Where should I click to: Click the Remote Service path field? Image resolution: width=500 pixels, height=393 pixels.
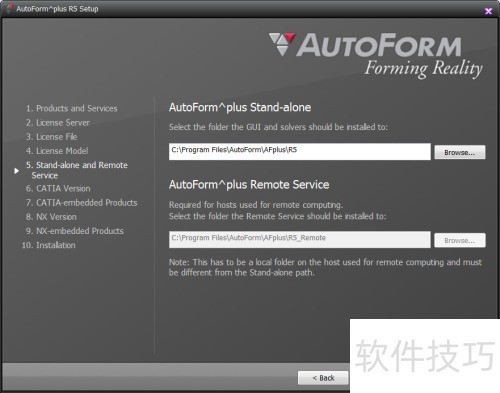(300, 240)
